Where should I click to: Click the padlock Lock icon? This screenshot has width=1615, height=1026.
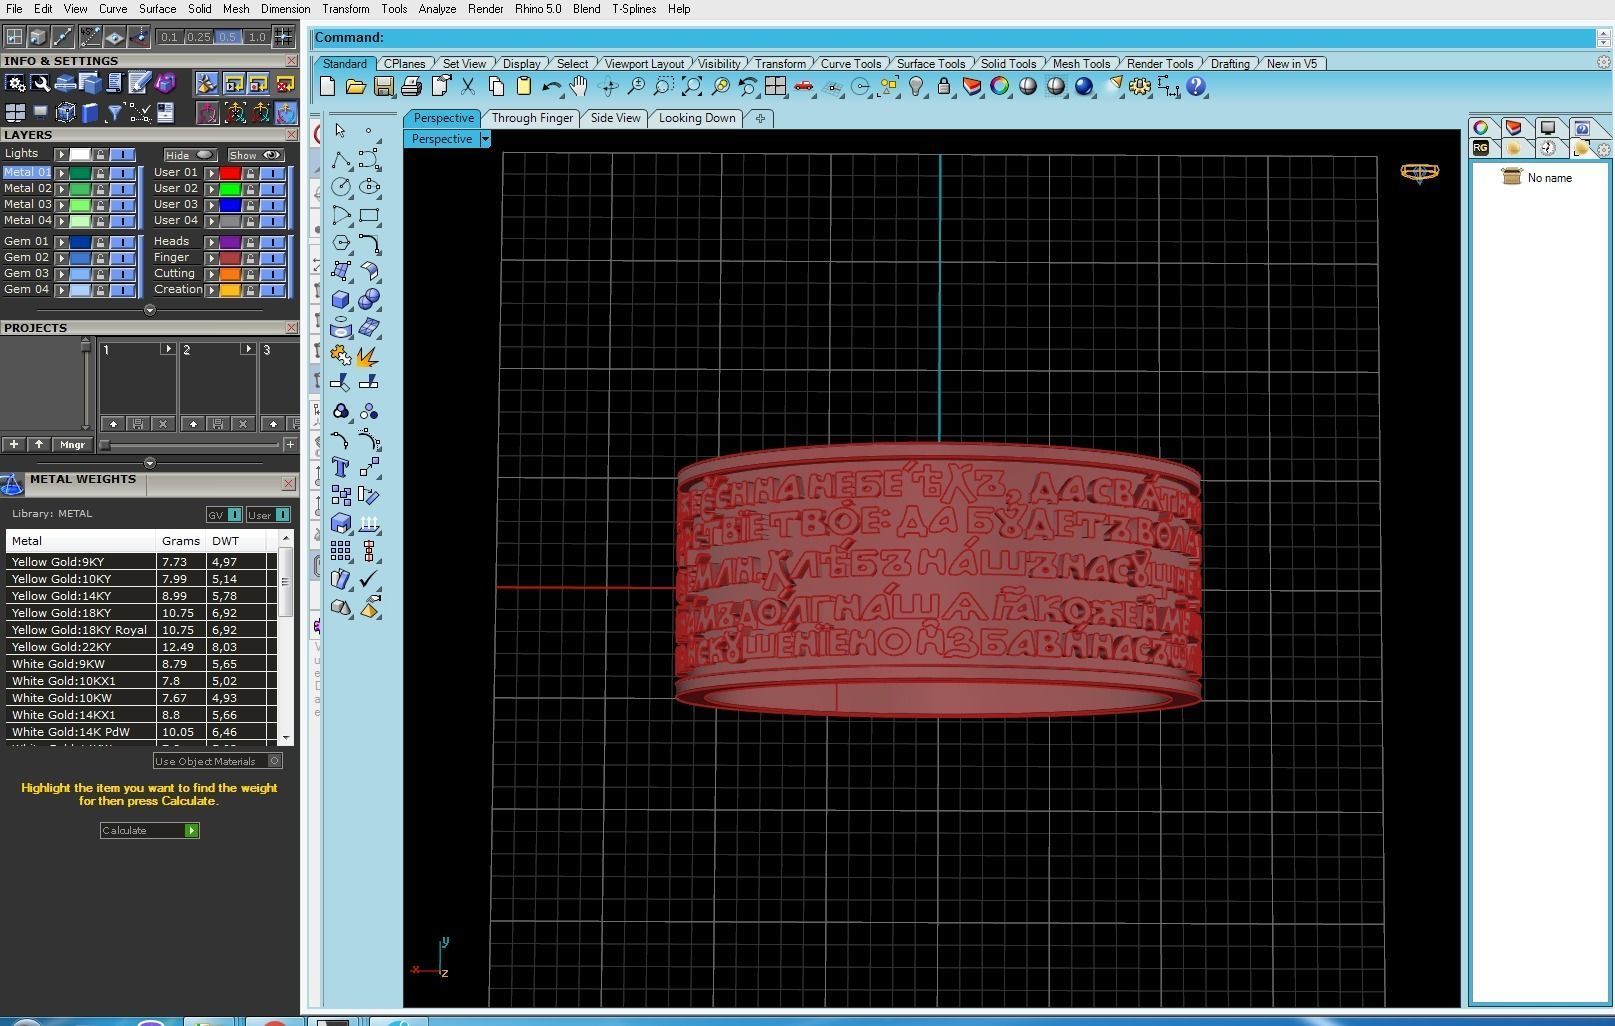click(x=944, y=87)
